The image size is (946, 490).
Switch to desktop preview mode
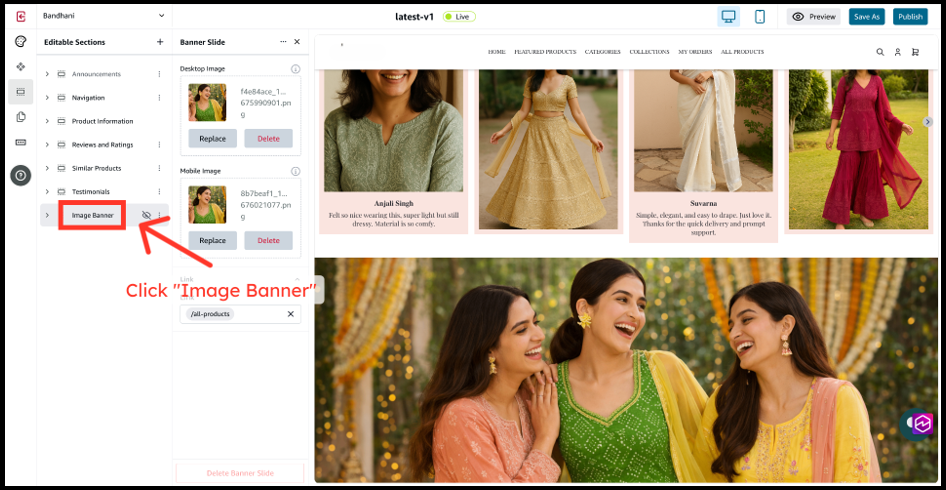tap(728, 17)
